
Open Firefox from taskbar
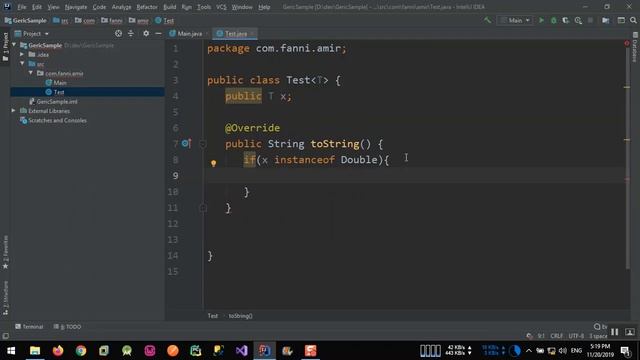click(x=58, y=351)
